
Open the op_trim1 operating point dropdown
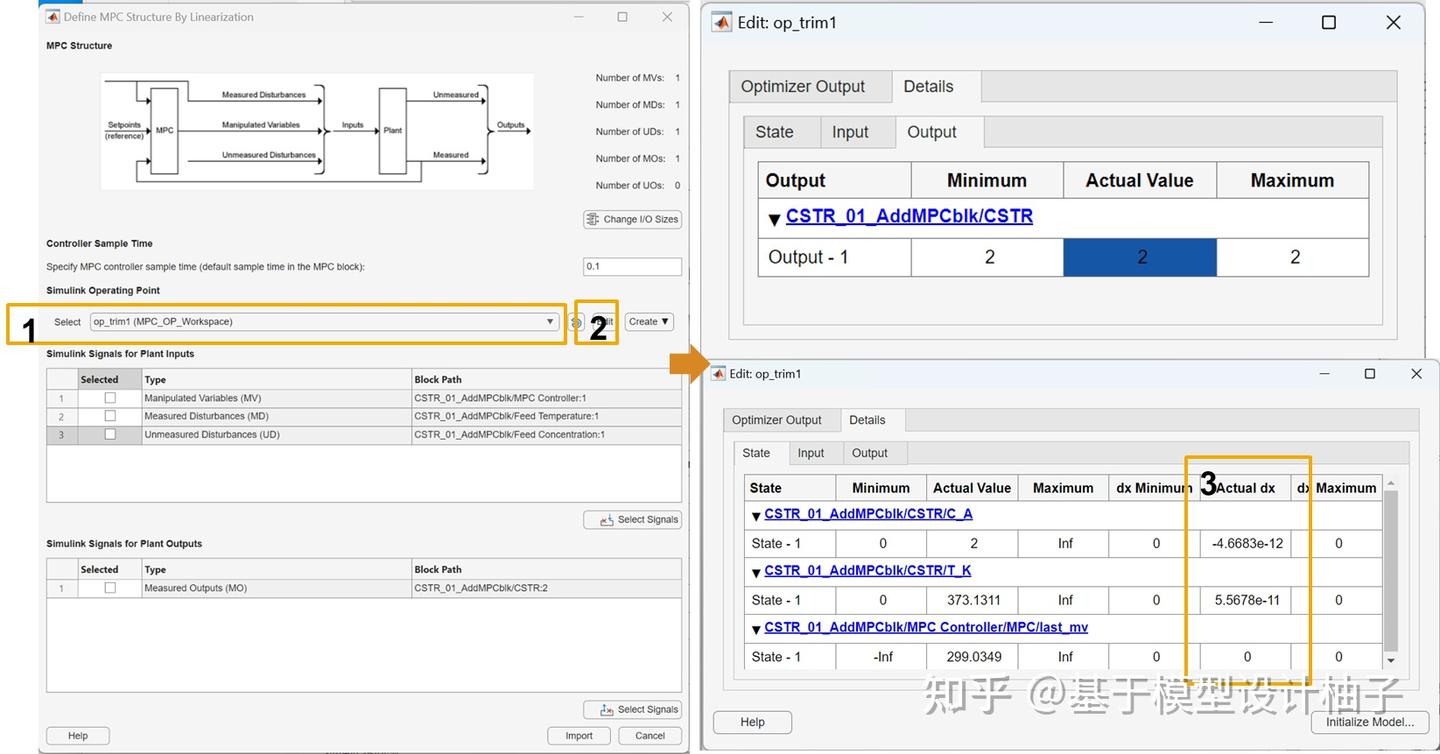549,322
